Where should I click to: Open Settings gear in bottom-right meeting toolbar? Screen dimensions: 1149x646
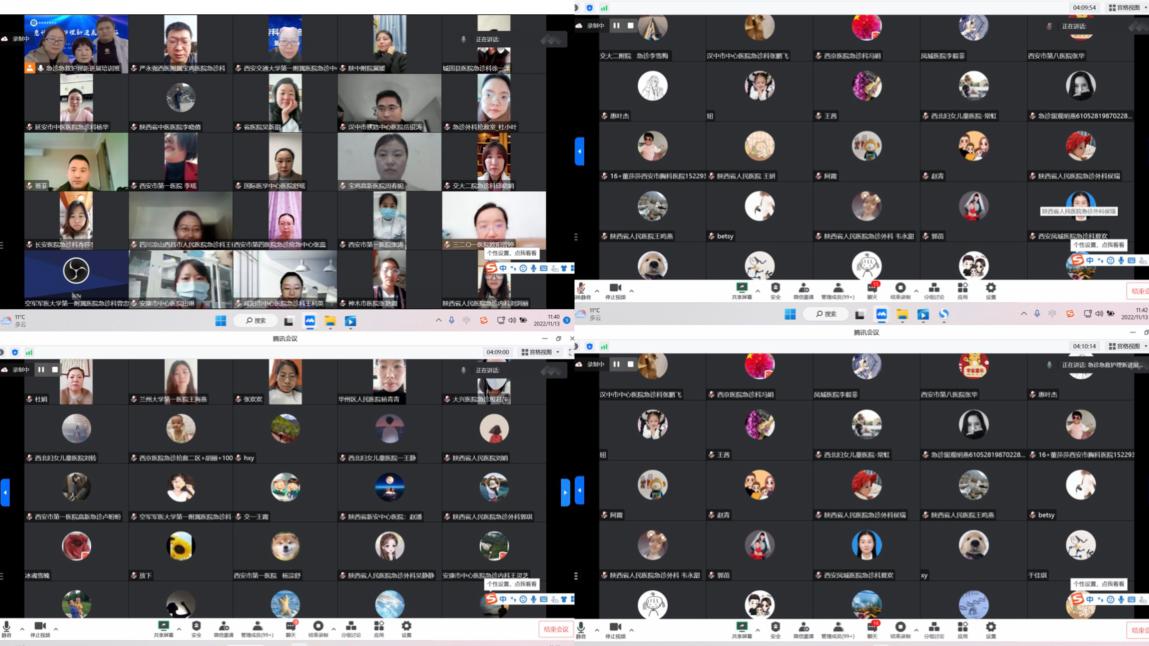990,627
